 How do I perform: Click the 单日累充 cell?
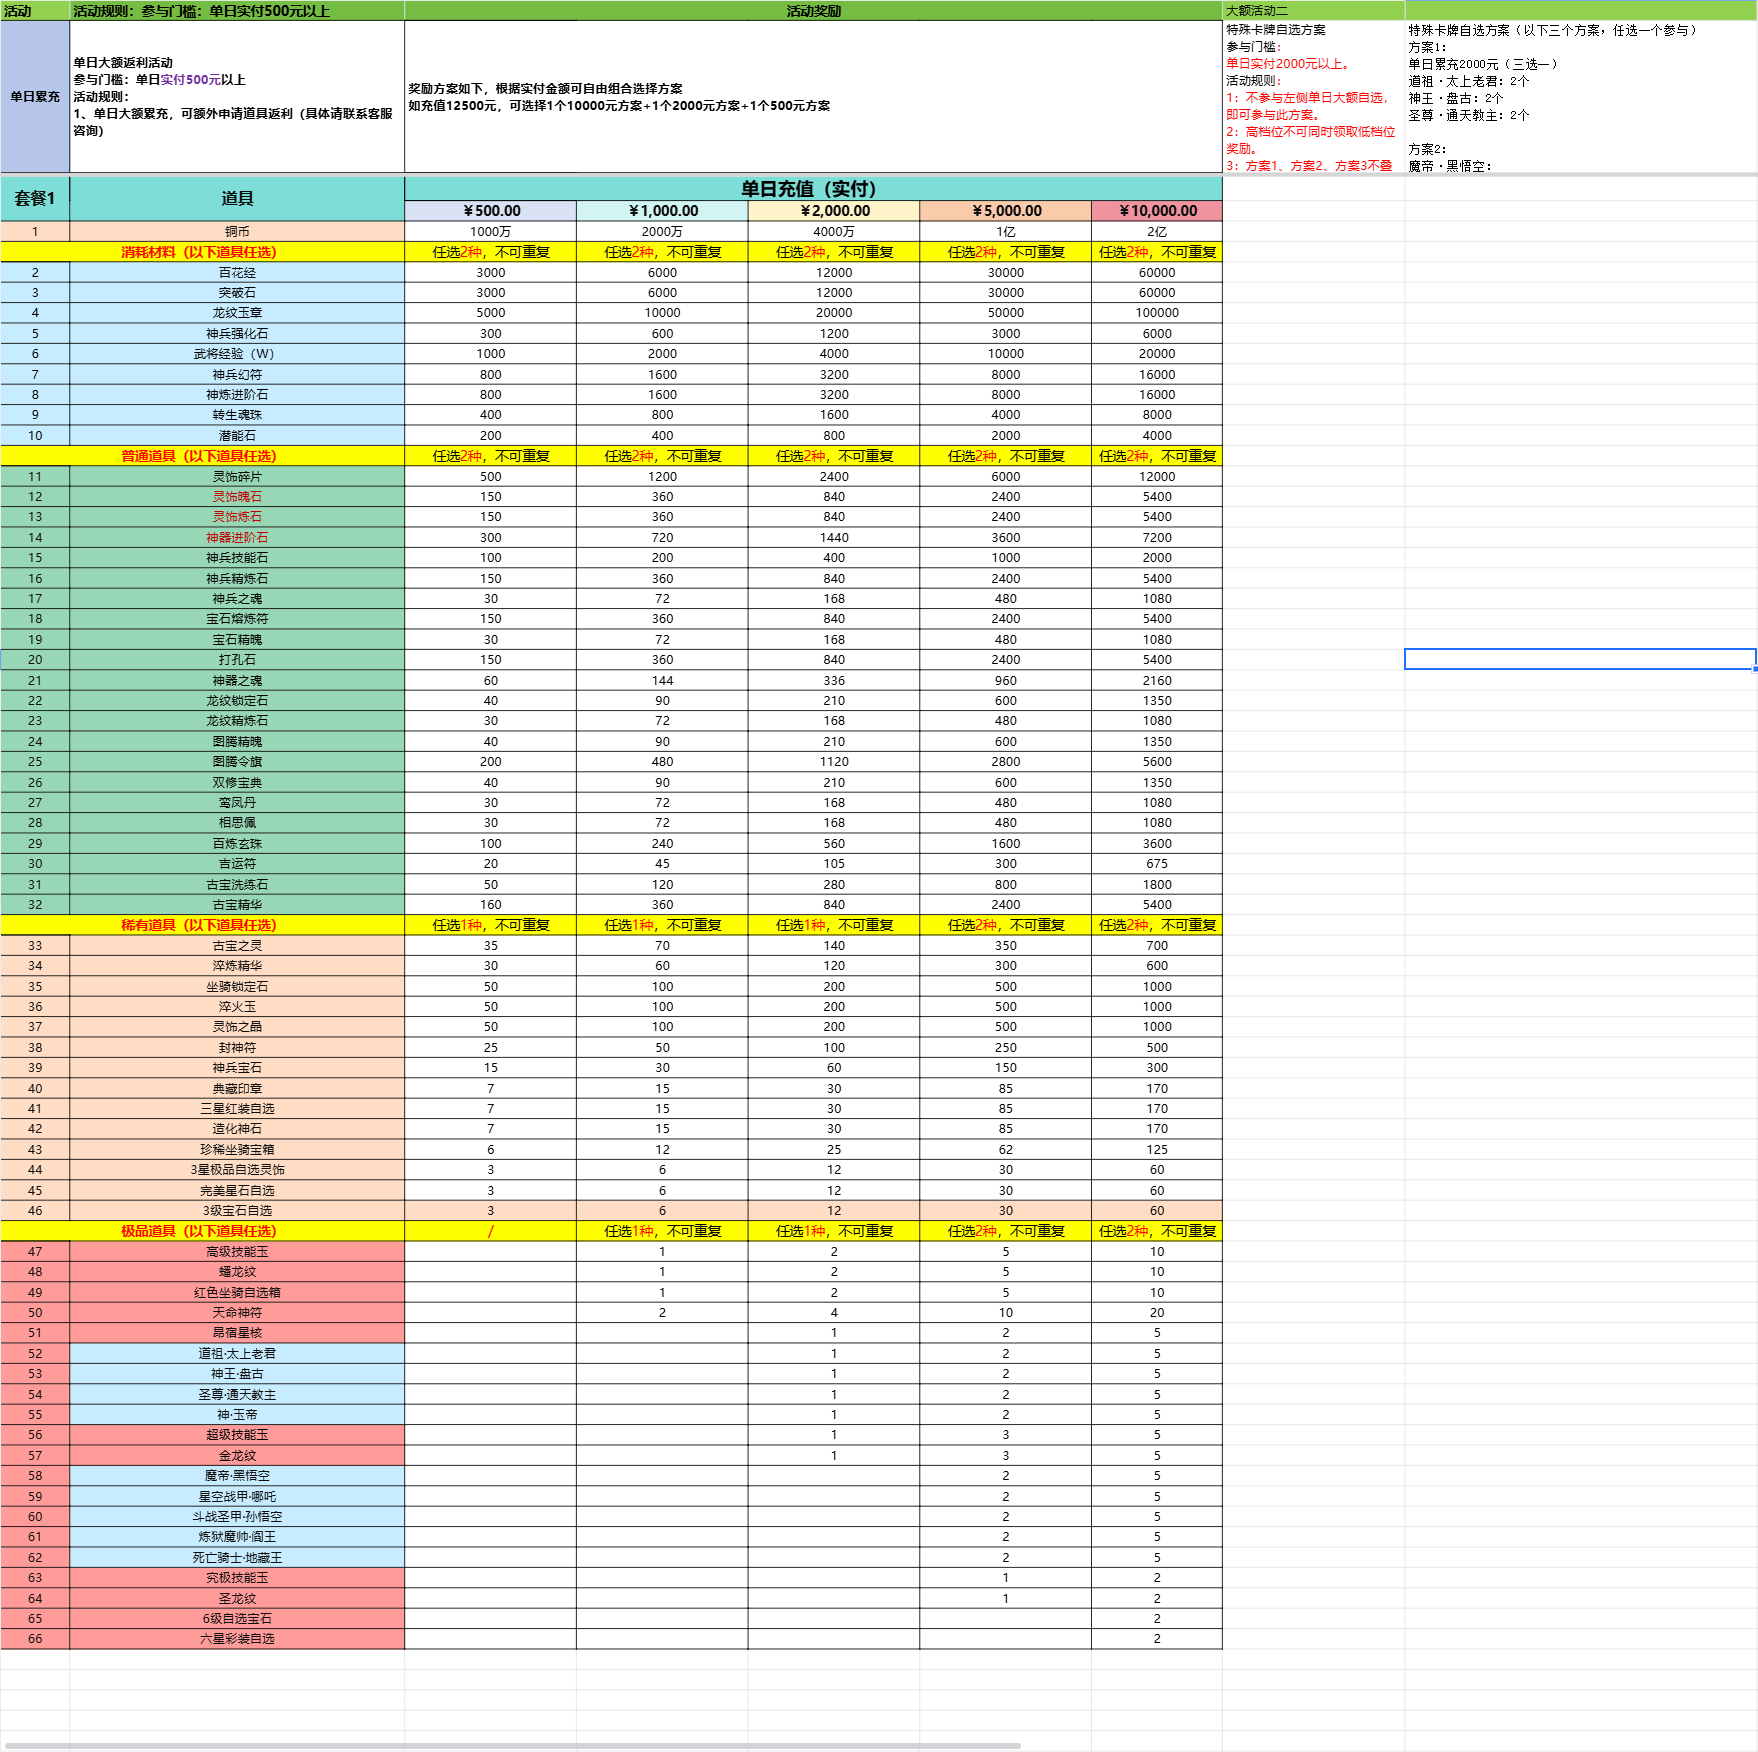coord(35,97)
